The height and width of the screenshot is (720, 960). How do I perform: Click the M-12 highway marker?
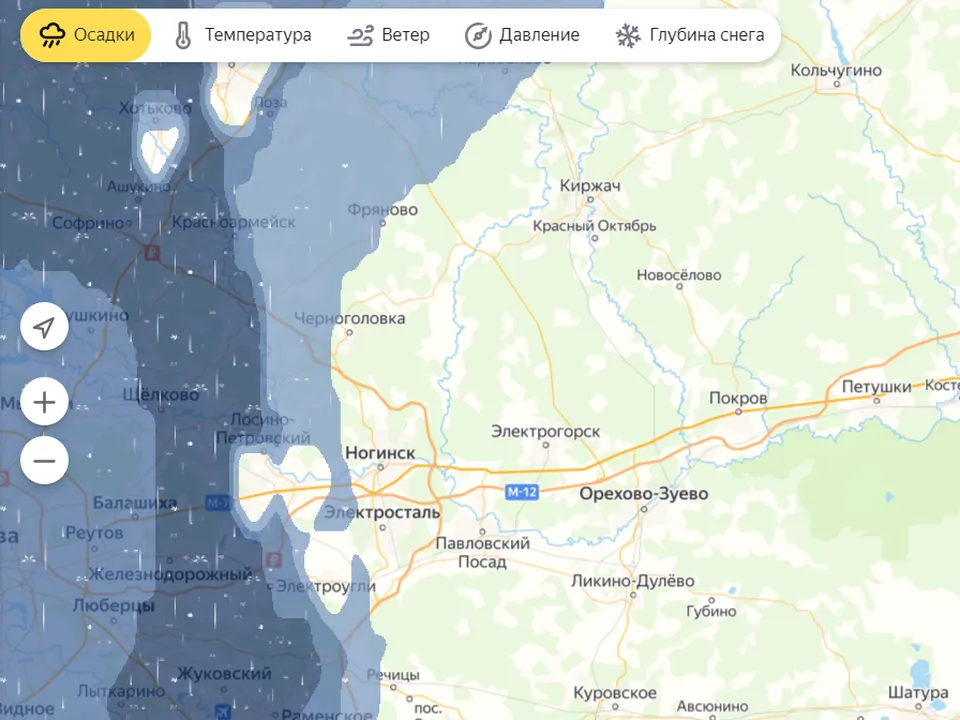click(521, 491)
